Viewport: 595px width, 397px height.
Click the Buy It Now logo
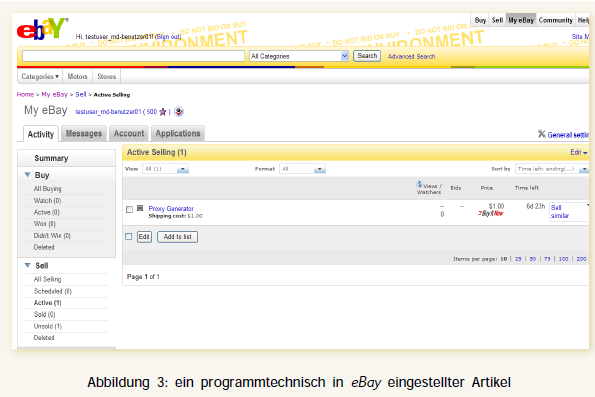[x=491, y=213]
